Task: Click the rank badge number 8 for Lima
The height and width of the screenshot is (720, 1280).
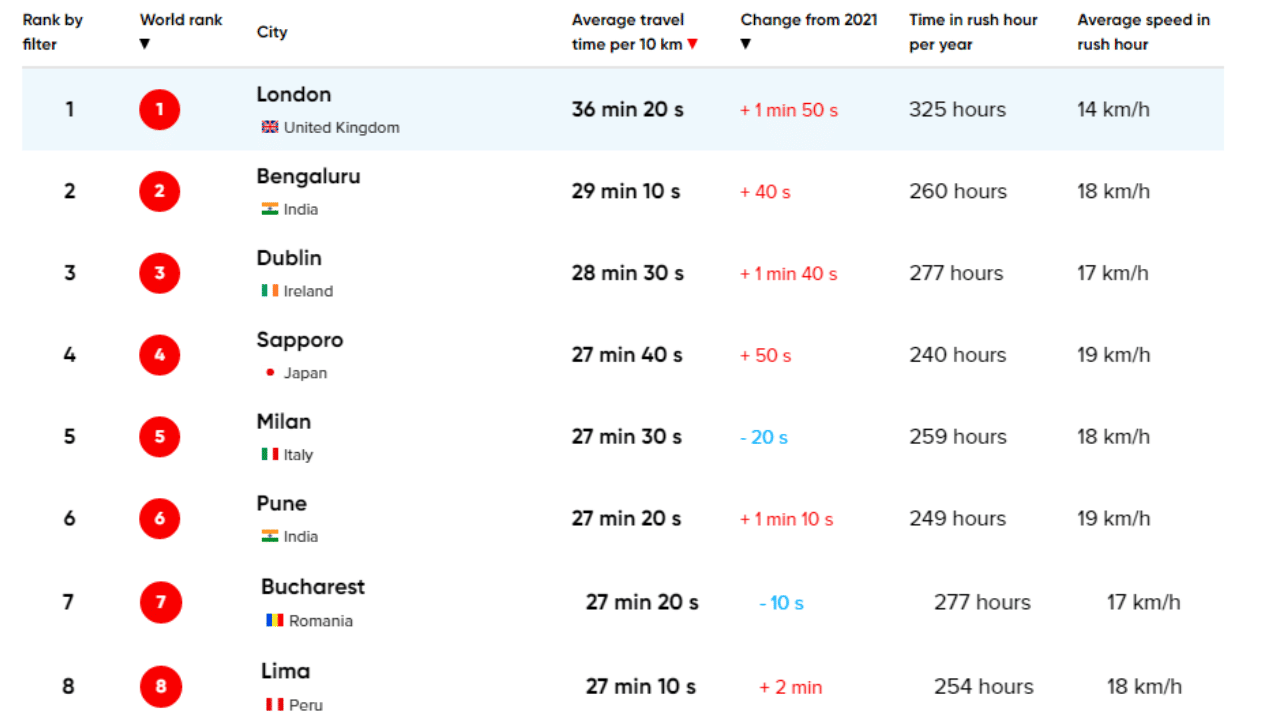Action: (159, 687)
